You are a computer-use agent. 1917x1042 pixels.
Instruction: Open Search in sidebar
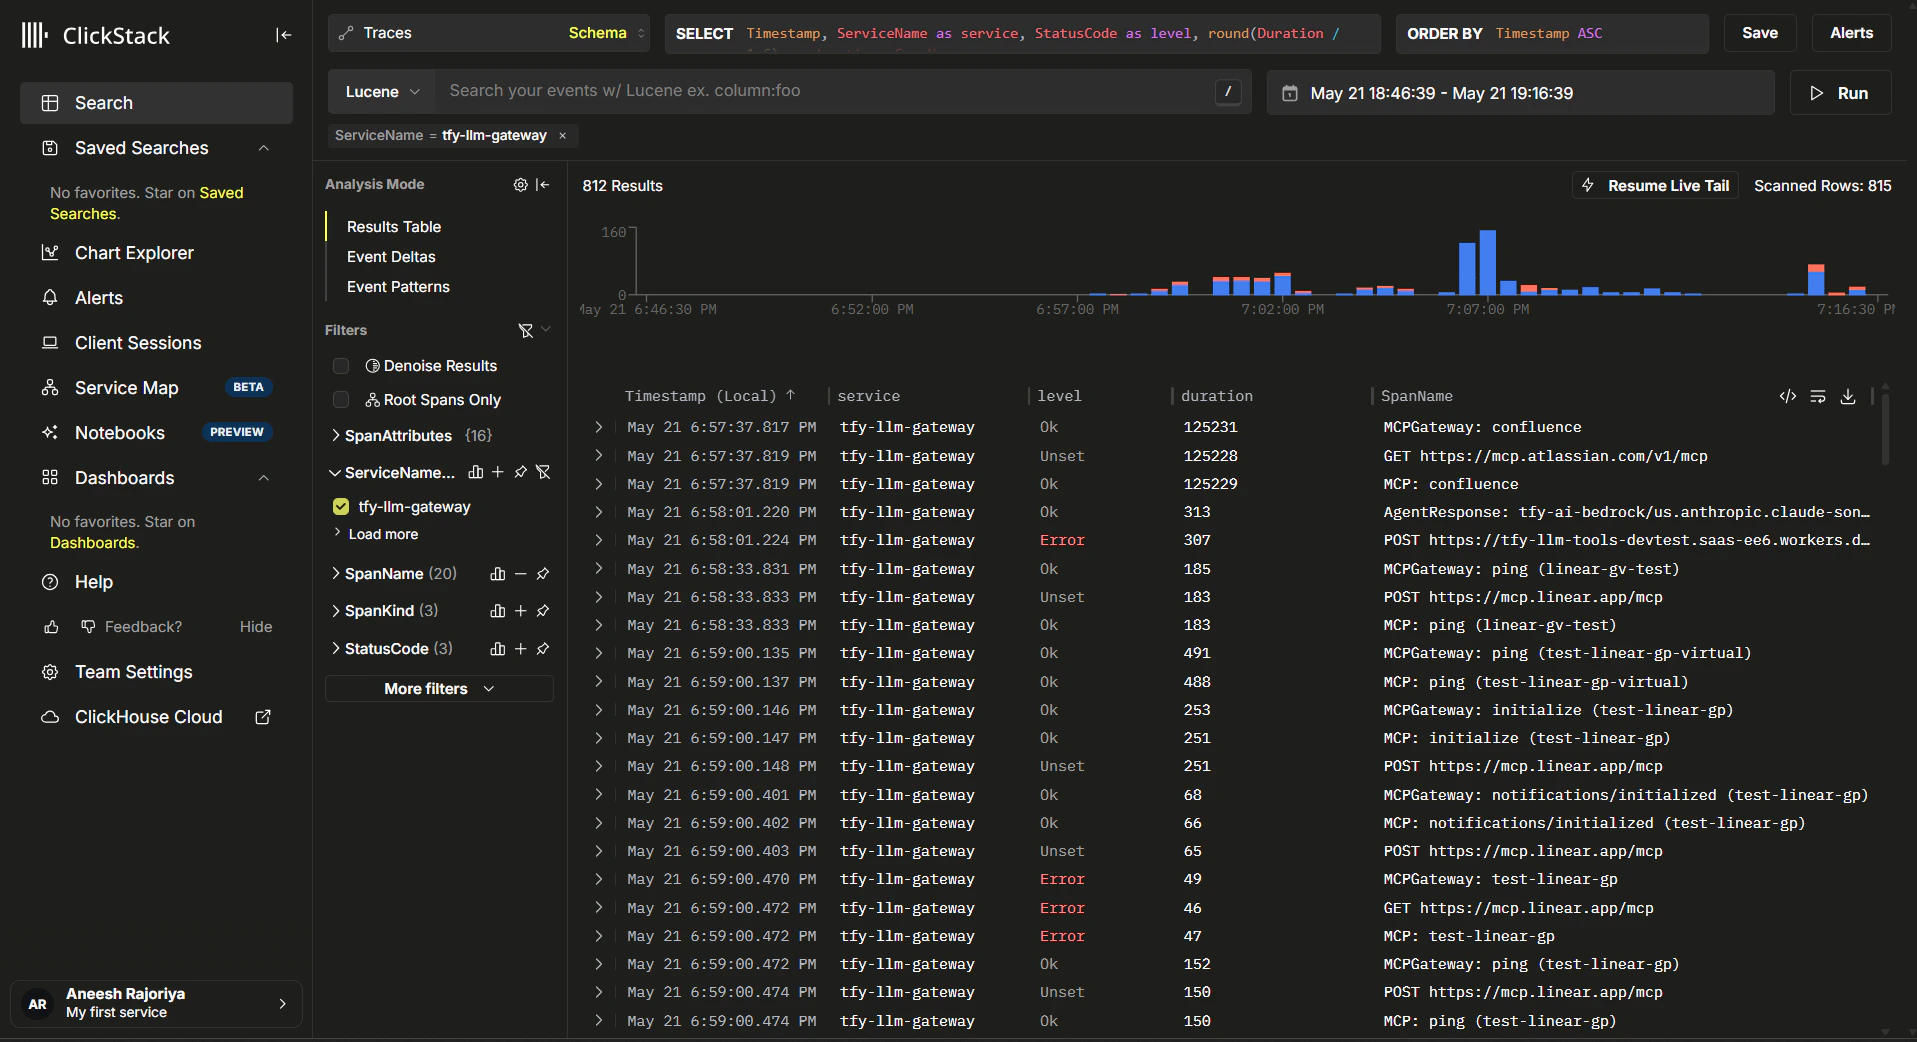156,103
